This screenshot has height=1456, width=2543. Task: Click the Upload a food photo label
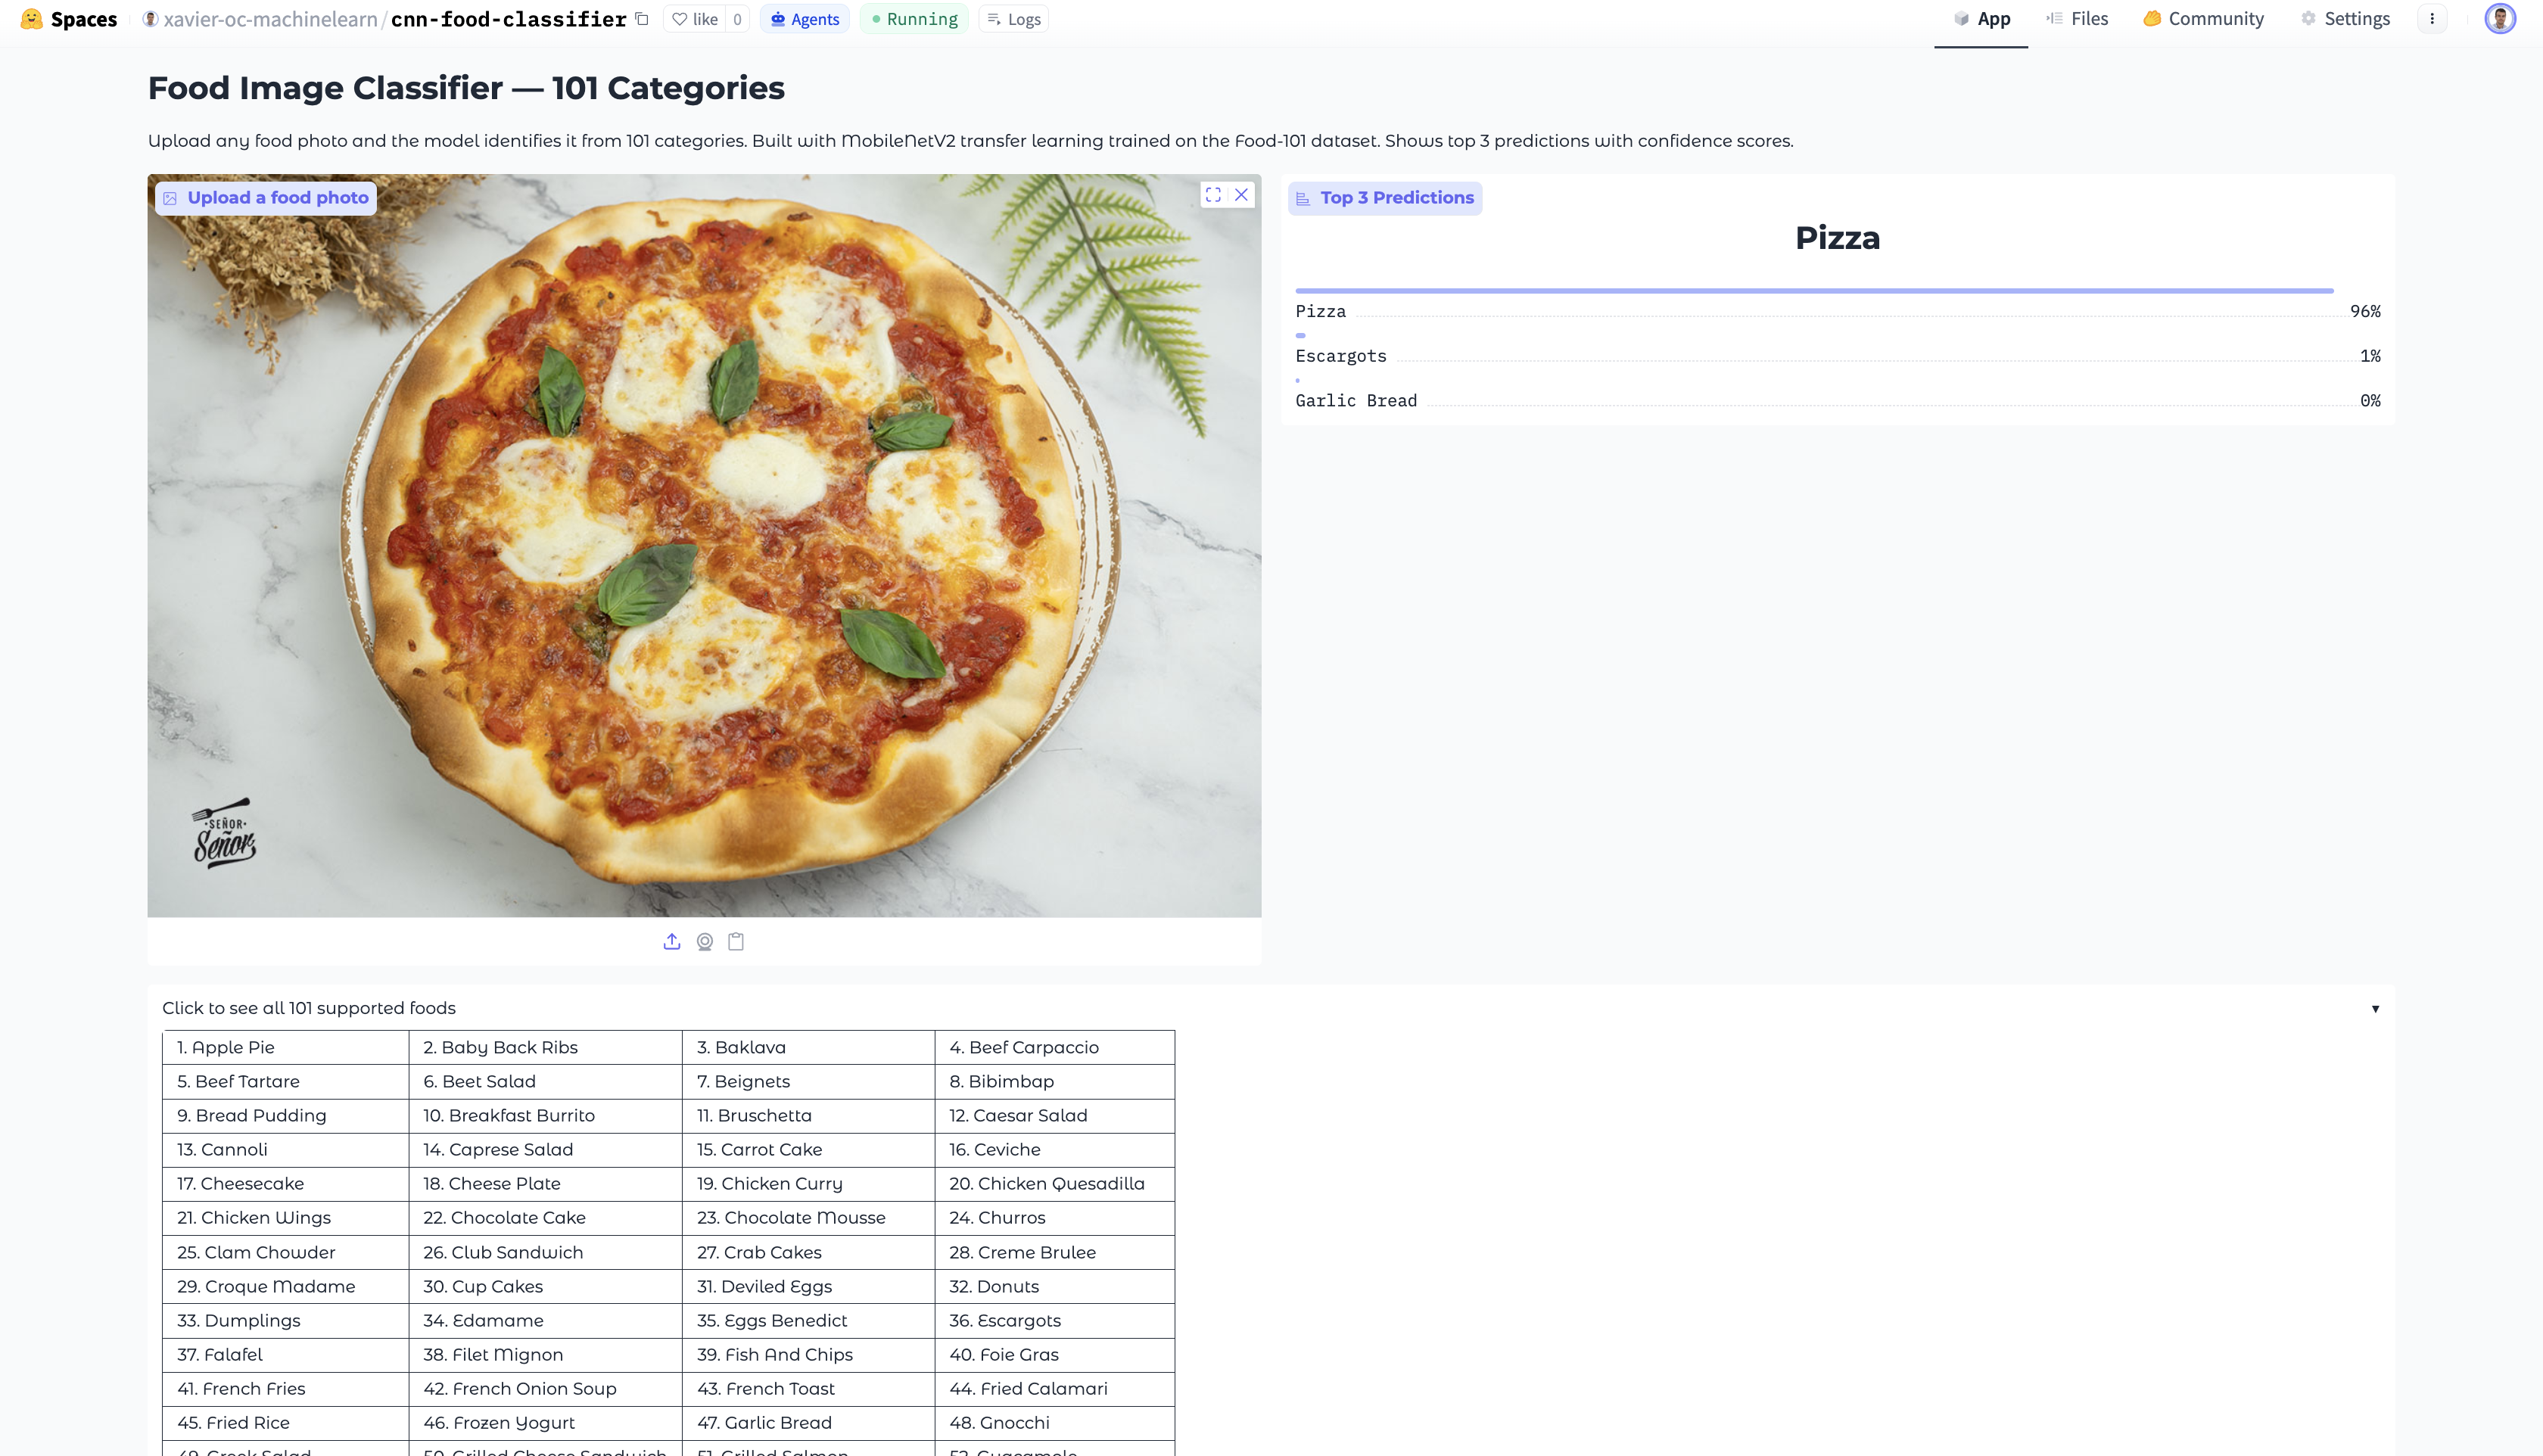pyautogui.click(x=266, y=198)
